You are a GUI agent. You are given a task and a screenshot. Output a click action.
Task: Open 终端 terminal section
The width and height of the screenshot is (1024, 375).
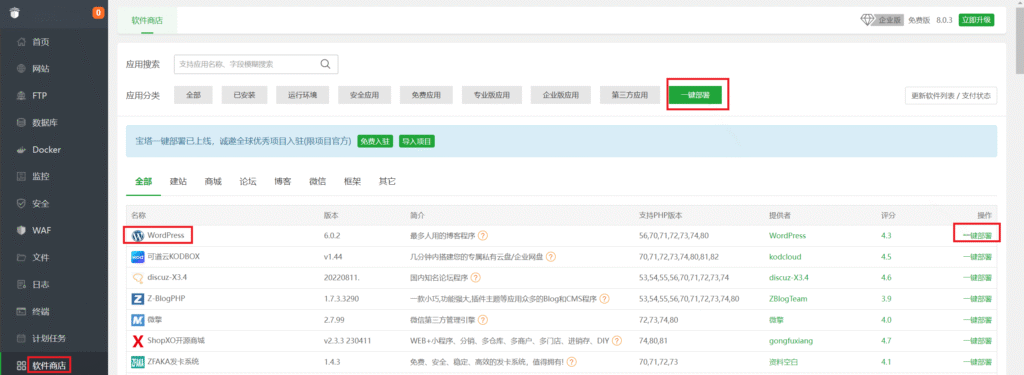pos(40,312)
